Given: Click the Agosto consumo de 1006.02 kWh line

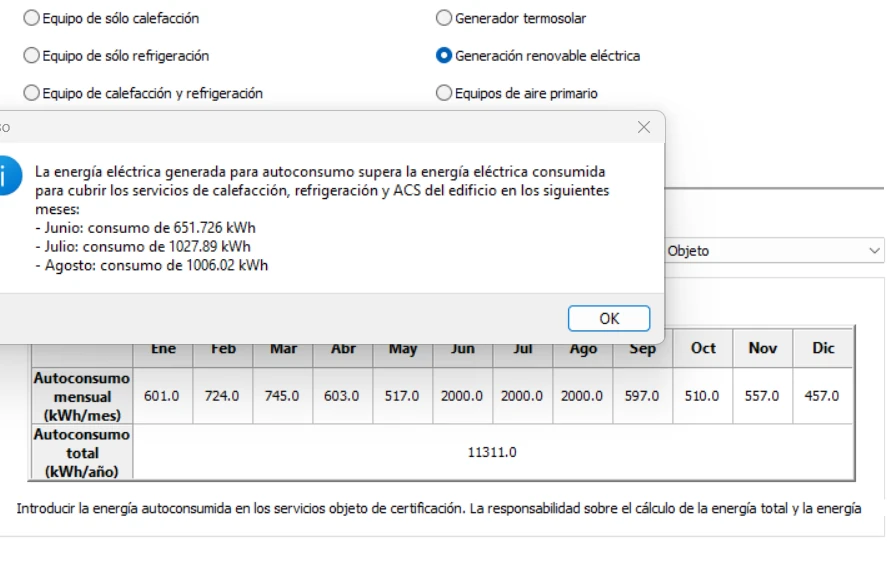Looking at the screenshot, I should pos(152,265).
